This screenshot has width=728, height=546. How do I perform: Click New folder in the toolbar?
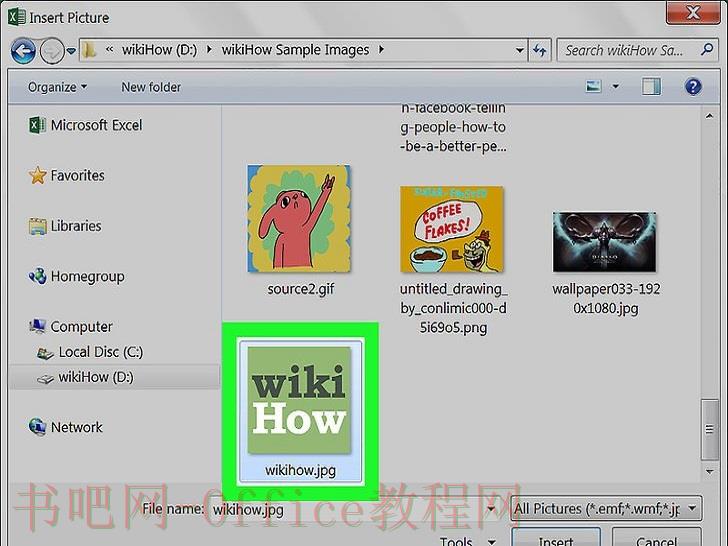tap(151, 87)
